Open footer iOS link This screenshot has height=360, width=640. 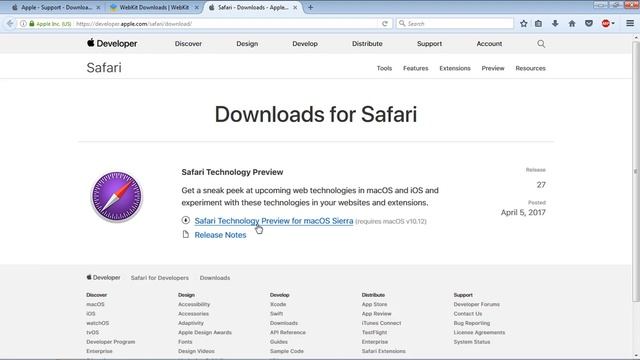pos(91,313)
